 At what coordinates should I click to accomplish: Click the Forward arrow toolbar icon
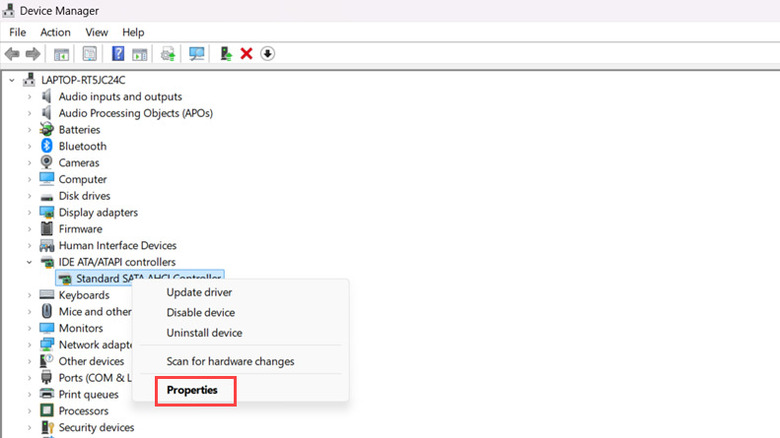tap(33, 54)
